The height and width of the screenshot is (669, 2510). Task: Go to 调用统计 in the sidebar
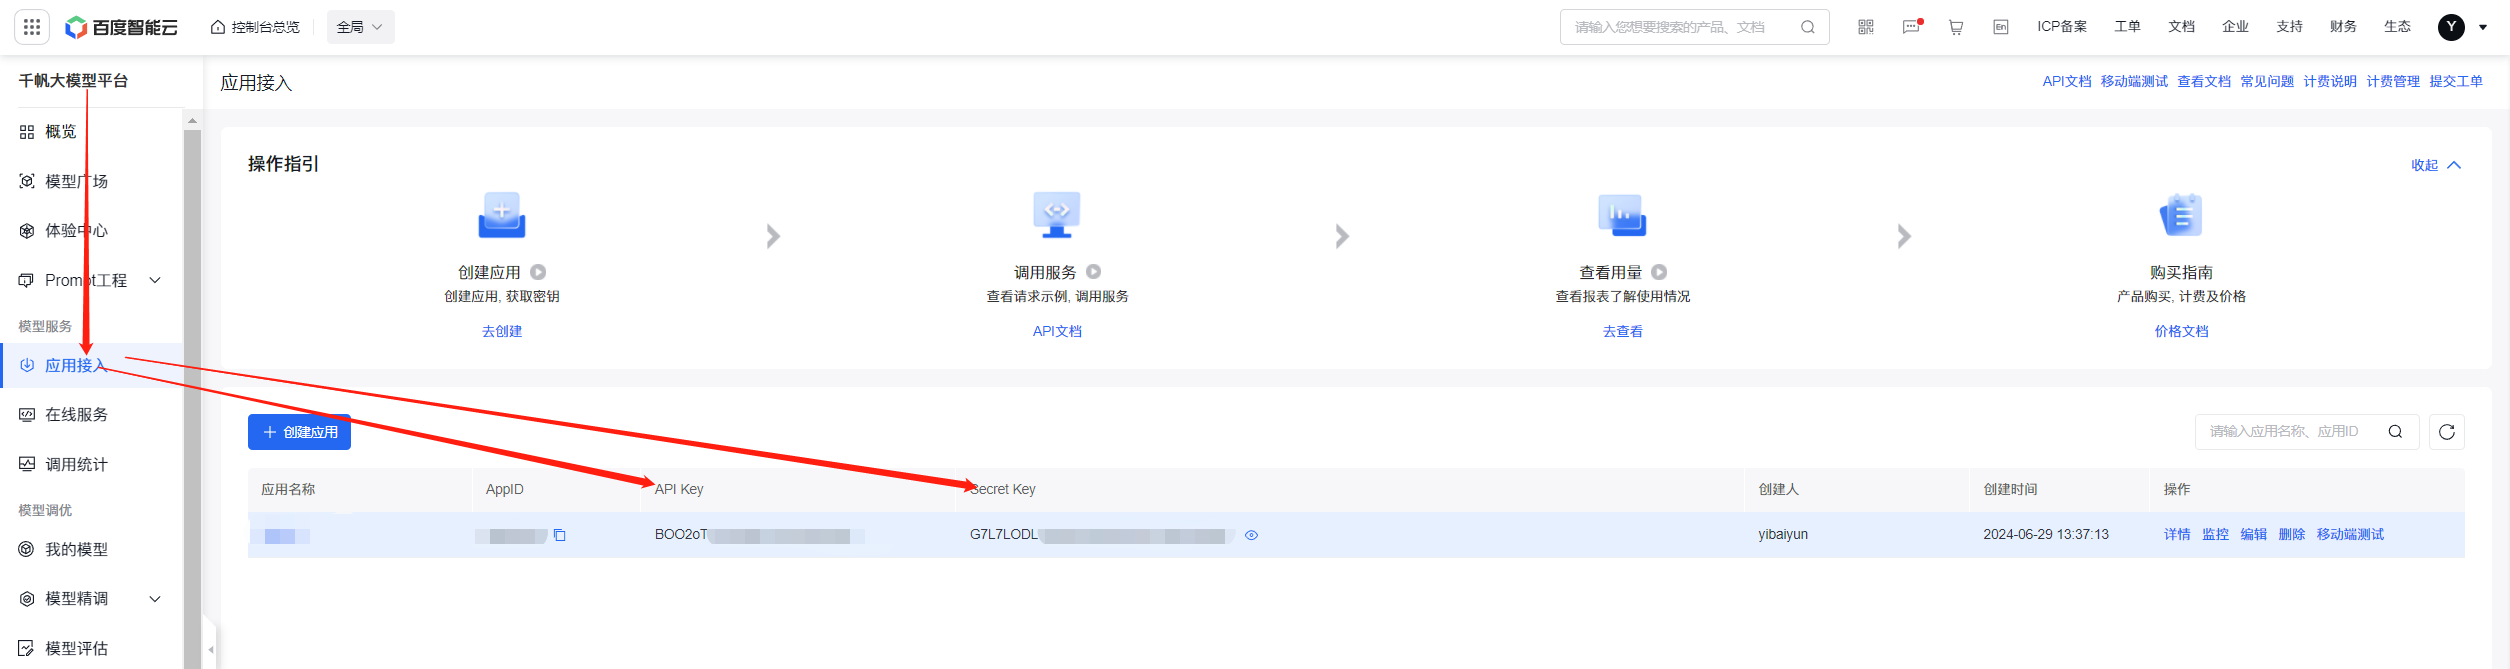[76, 464]
